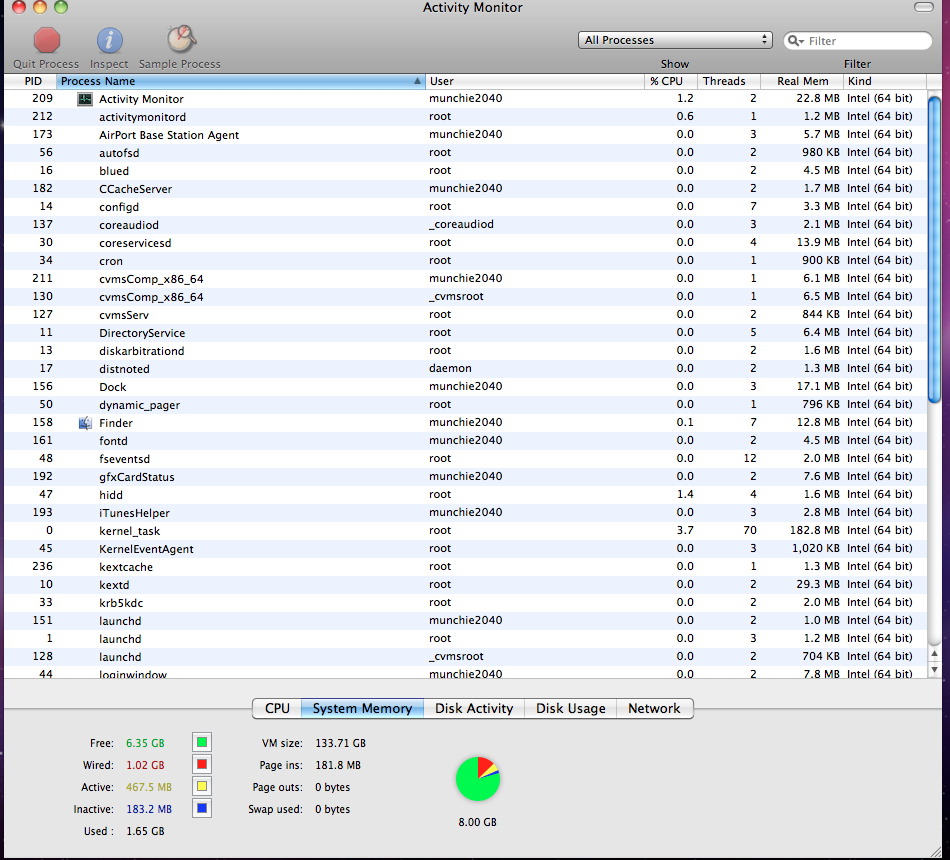Image resolution: width=950 pixels, height=860 pixels.
Task: Select cvmsComp_x86_64 with PID 211
Action: tap(465, 279)
